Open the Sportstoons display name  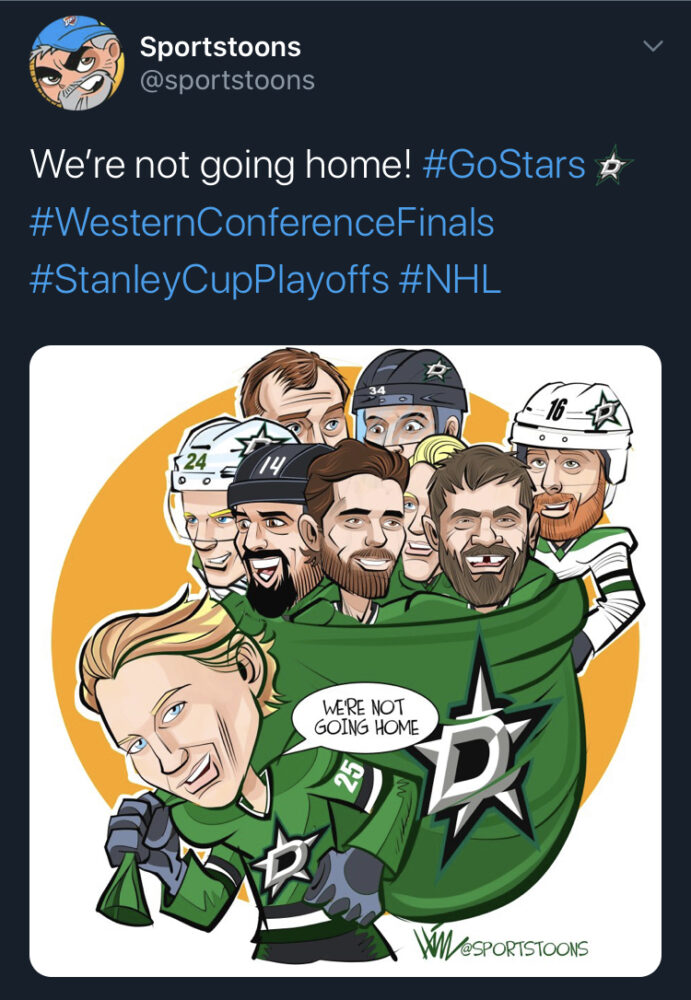tap(220, 47)
